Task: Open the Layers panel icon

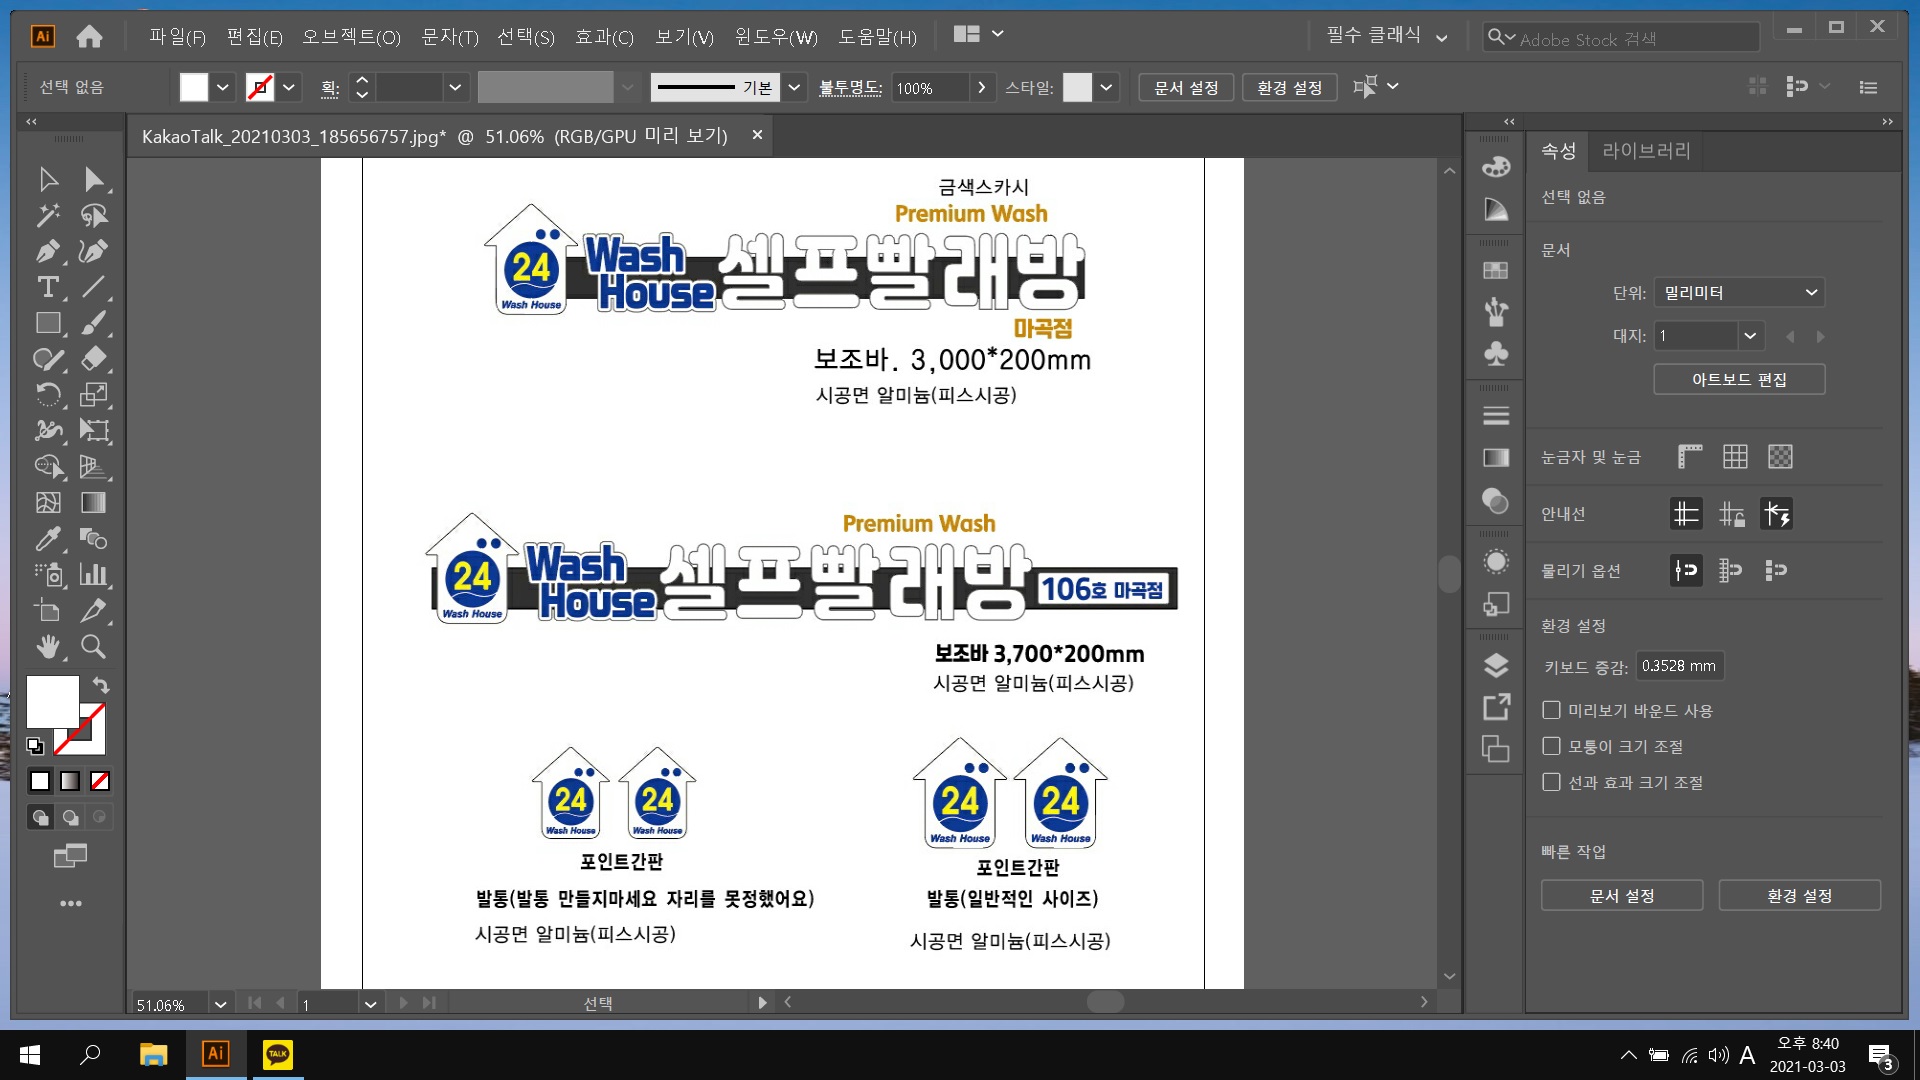Action: (x=1496, y=665)
